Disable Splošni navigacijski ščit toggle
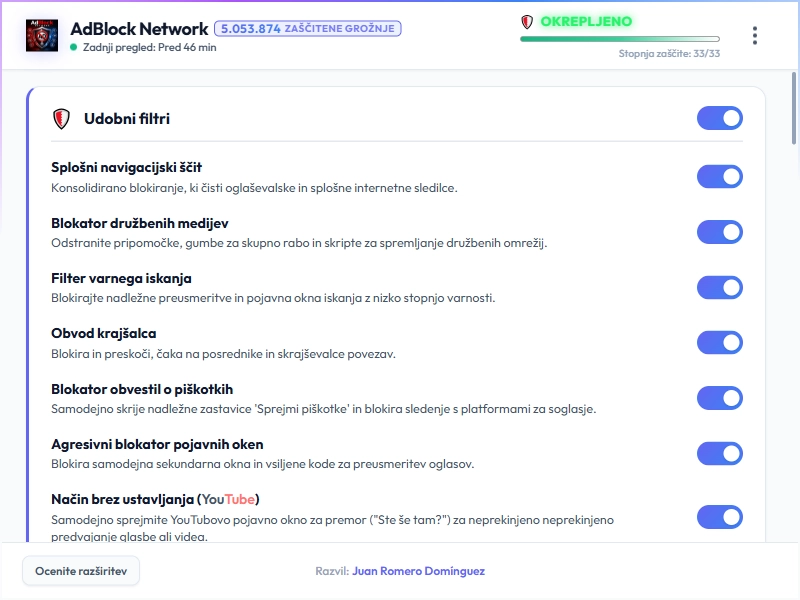The image size is (800, 600). coord(719,177)
